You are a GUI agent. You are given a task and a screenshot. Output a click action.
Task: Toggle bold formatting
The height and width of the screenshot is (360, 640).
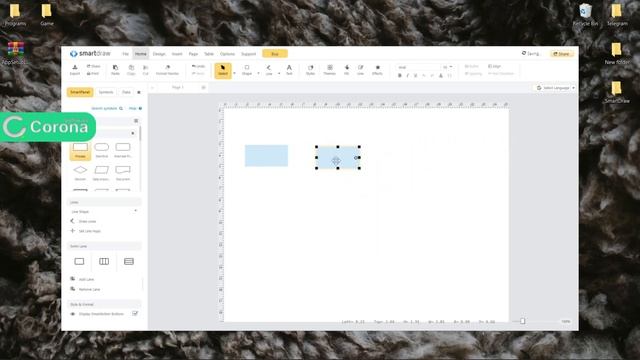click(400, 76)
